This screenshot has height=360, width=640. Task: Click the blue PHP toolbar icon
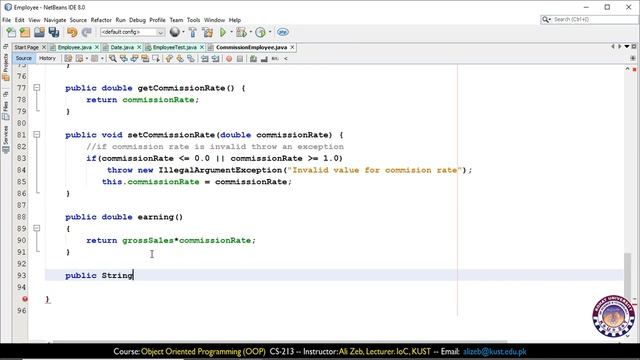pyautogui.click(x=283, y=32)
